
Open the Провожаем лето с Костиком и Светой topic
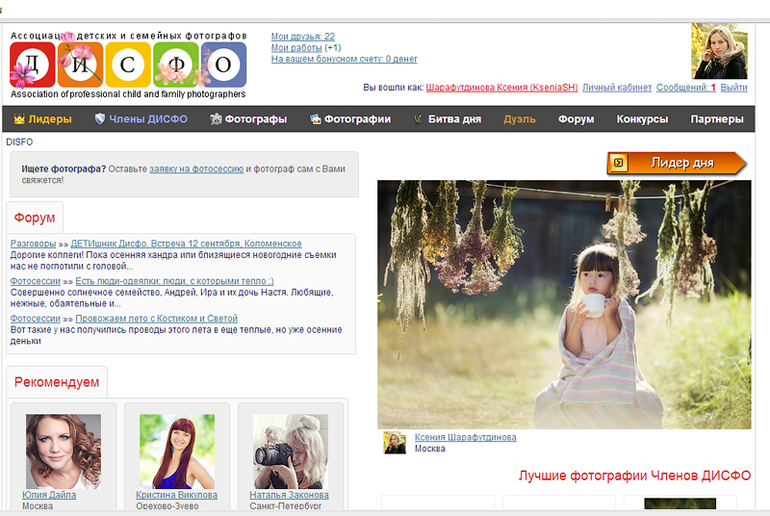click(x=156, y=318)
